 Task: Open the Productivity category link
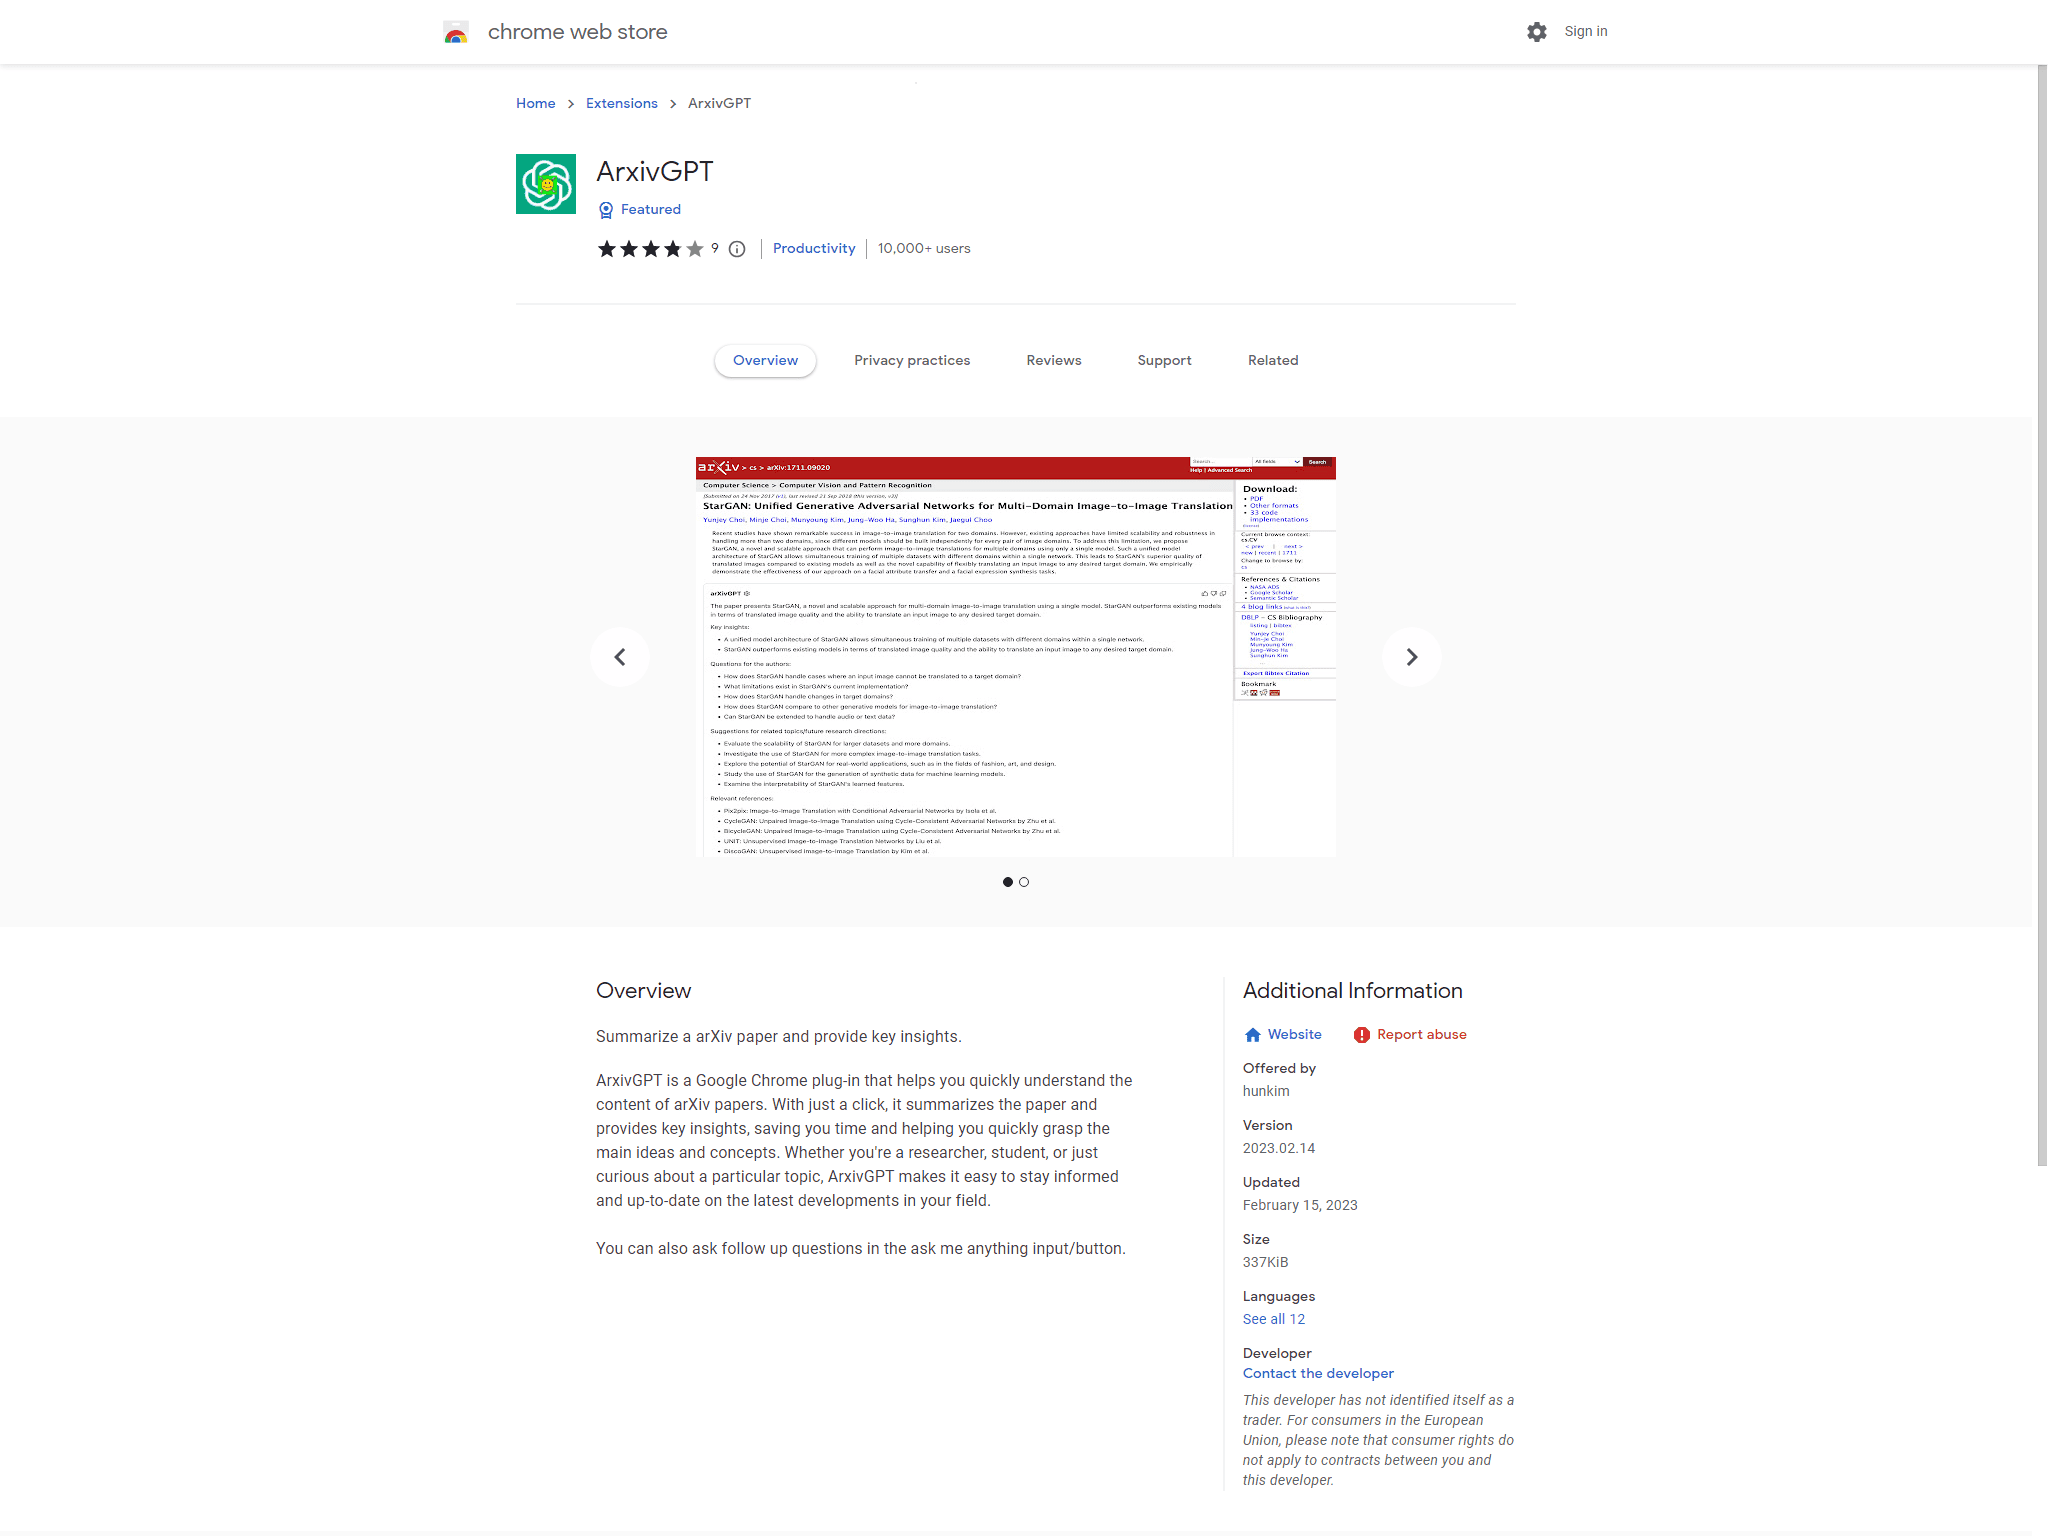pyautogui.click(x=814, y=249)
